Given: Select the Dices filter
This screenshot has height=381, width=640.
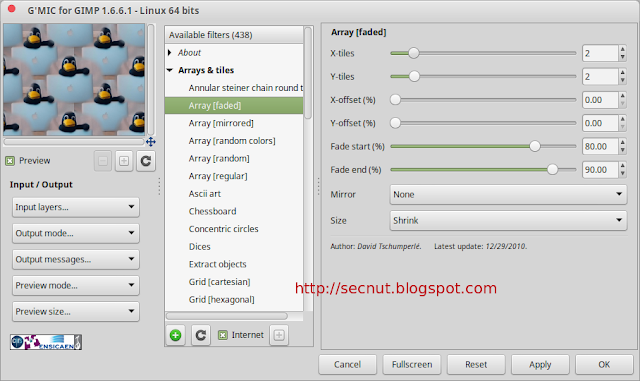Looking at the screenshot, I should tap(234, 247).
